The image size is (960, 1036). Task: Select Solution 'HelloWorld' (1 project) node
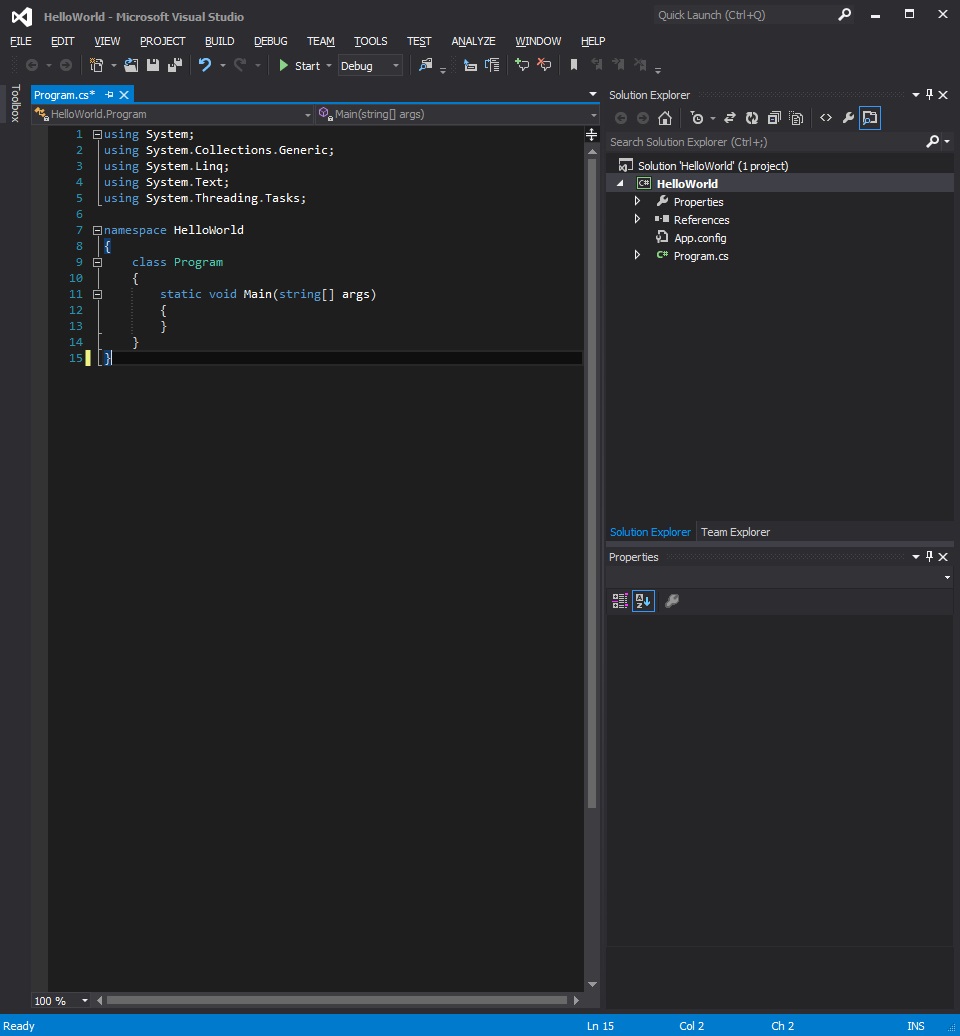[713, 165]
